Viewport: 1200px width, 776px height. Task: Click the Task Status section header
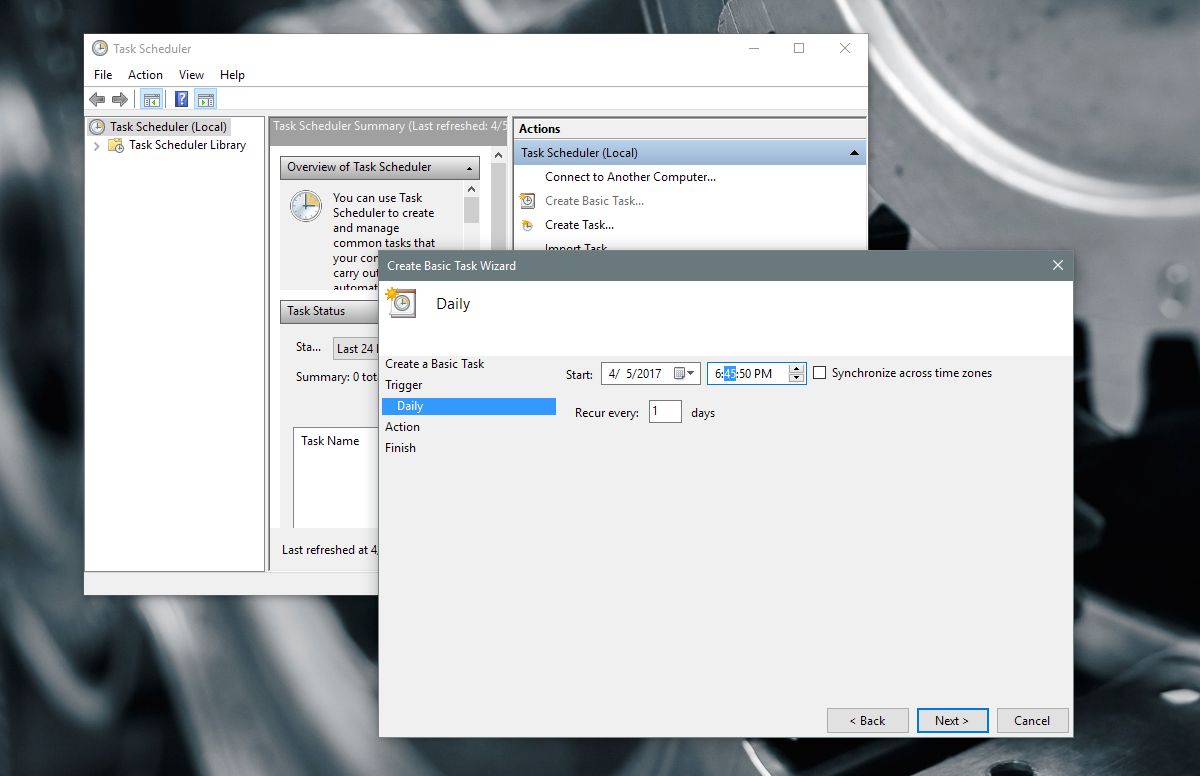(x=330, y=311)
